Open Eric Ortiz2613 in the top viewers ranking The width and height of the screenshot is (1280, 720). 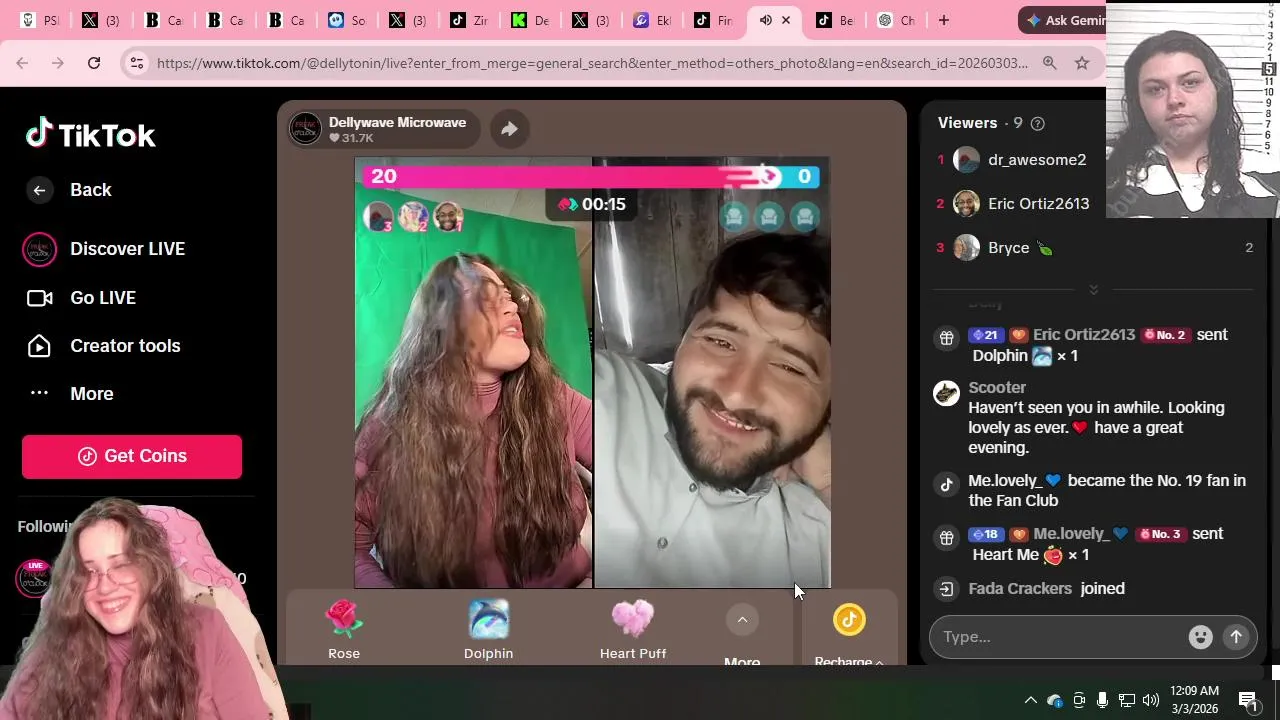(x=1038, y=204)
